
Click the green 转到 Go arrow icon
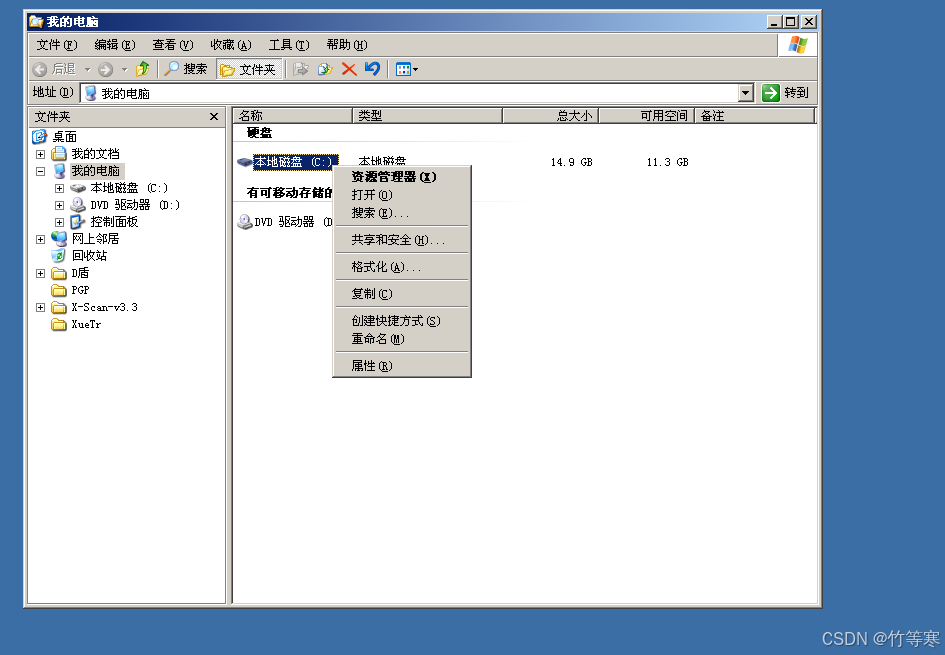pyautogui.click(x=770, y=93)
